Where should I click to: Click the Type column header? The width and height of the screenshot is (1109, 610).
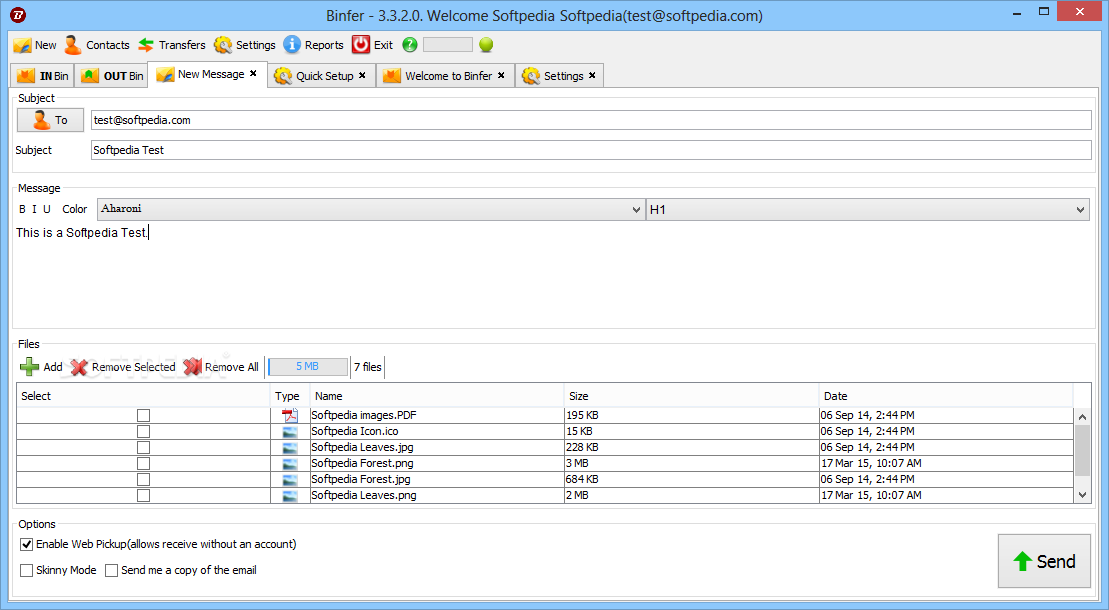click(x=289, y=396)
